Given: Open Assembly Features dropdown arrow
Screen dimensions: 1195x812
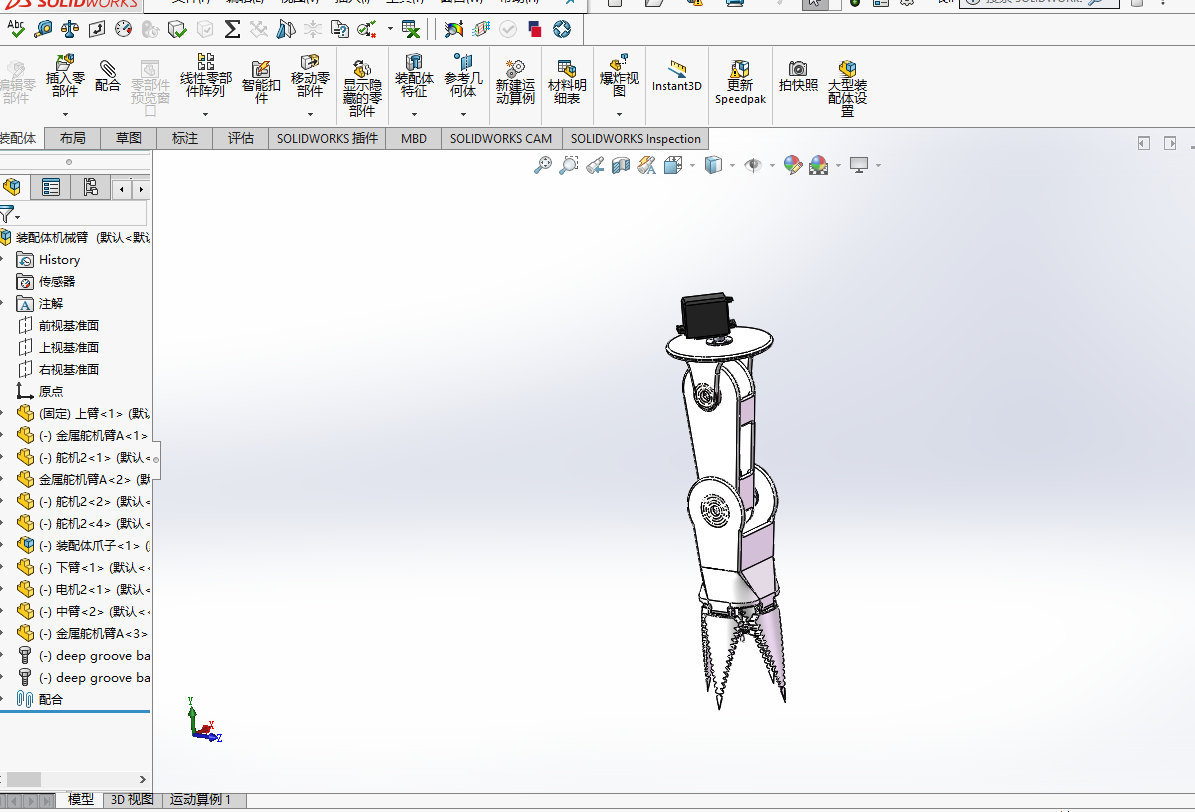Looking at the screenshot, I should [414, 114].
